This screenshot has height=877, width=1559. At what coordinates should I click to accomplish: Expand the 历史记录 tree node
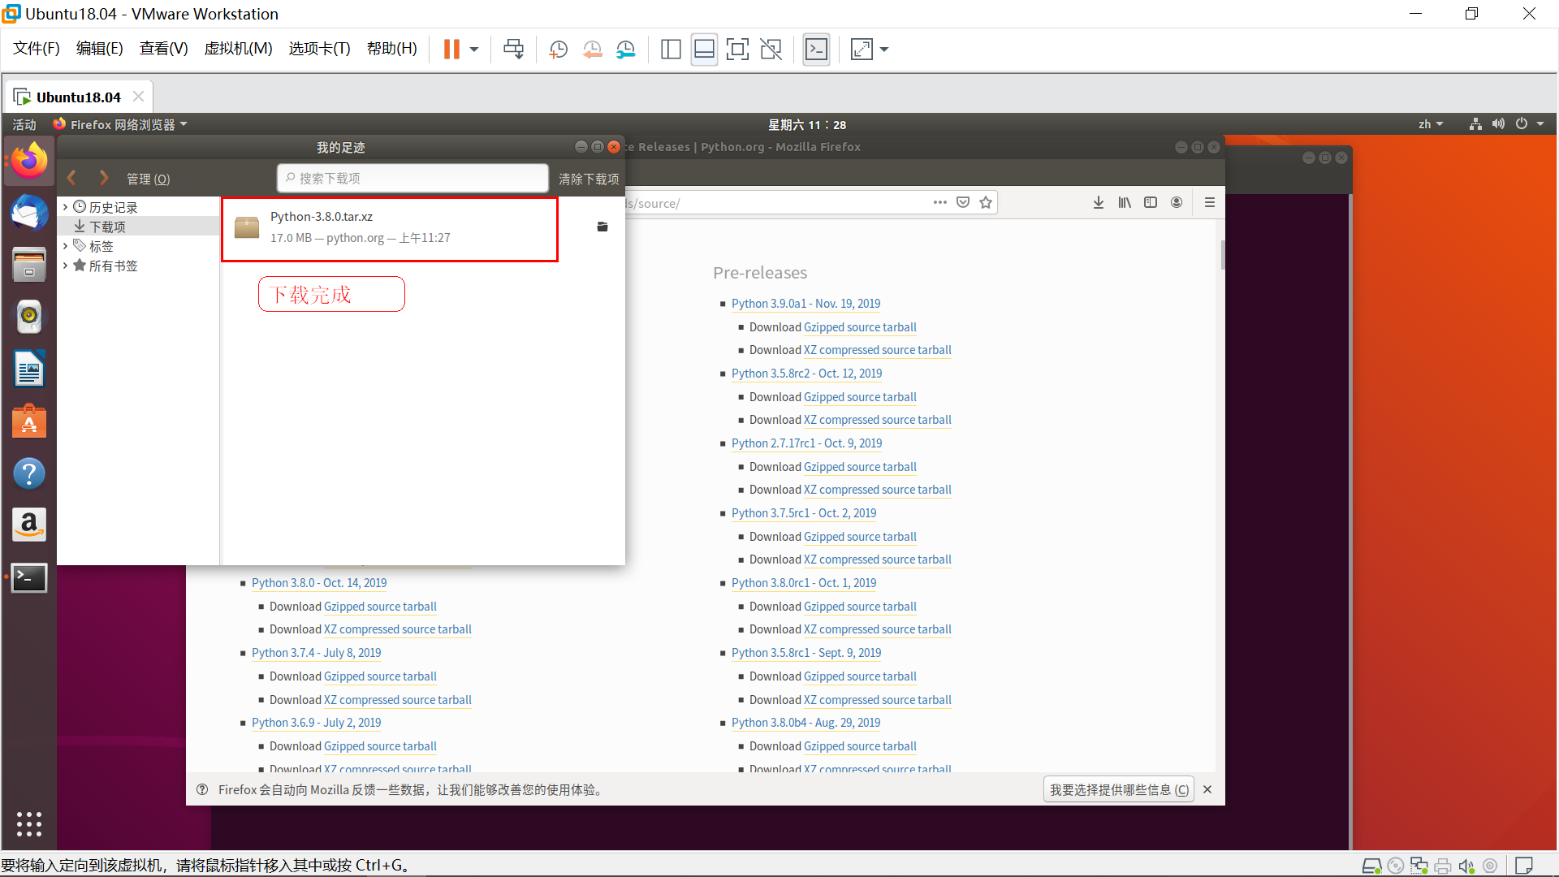65,207
